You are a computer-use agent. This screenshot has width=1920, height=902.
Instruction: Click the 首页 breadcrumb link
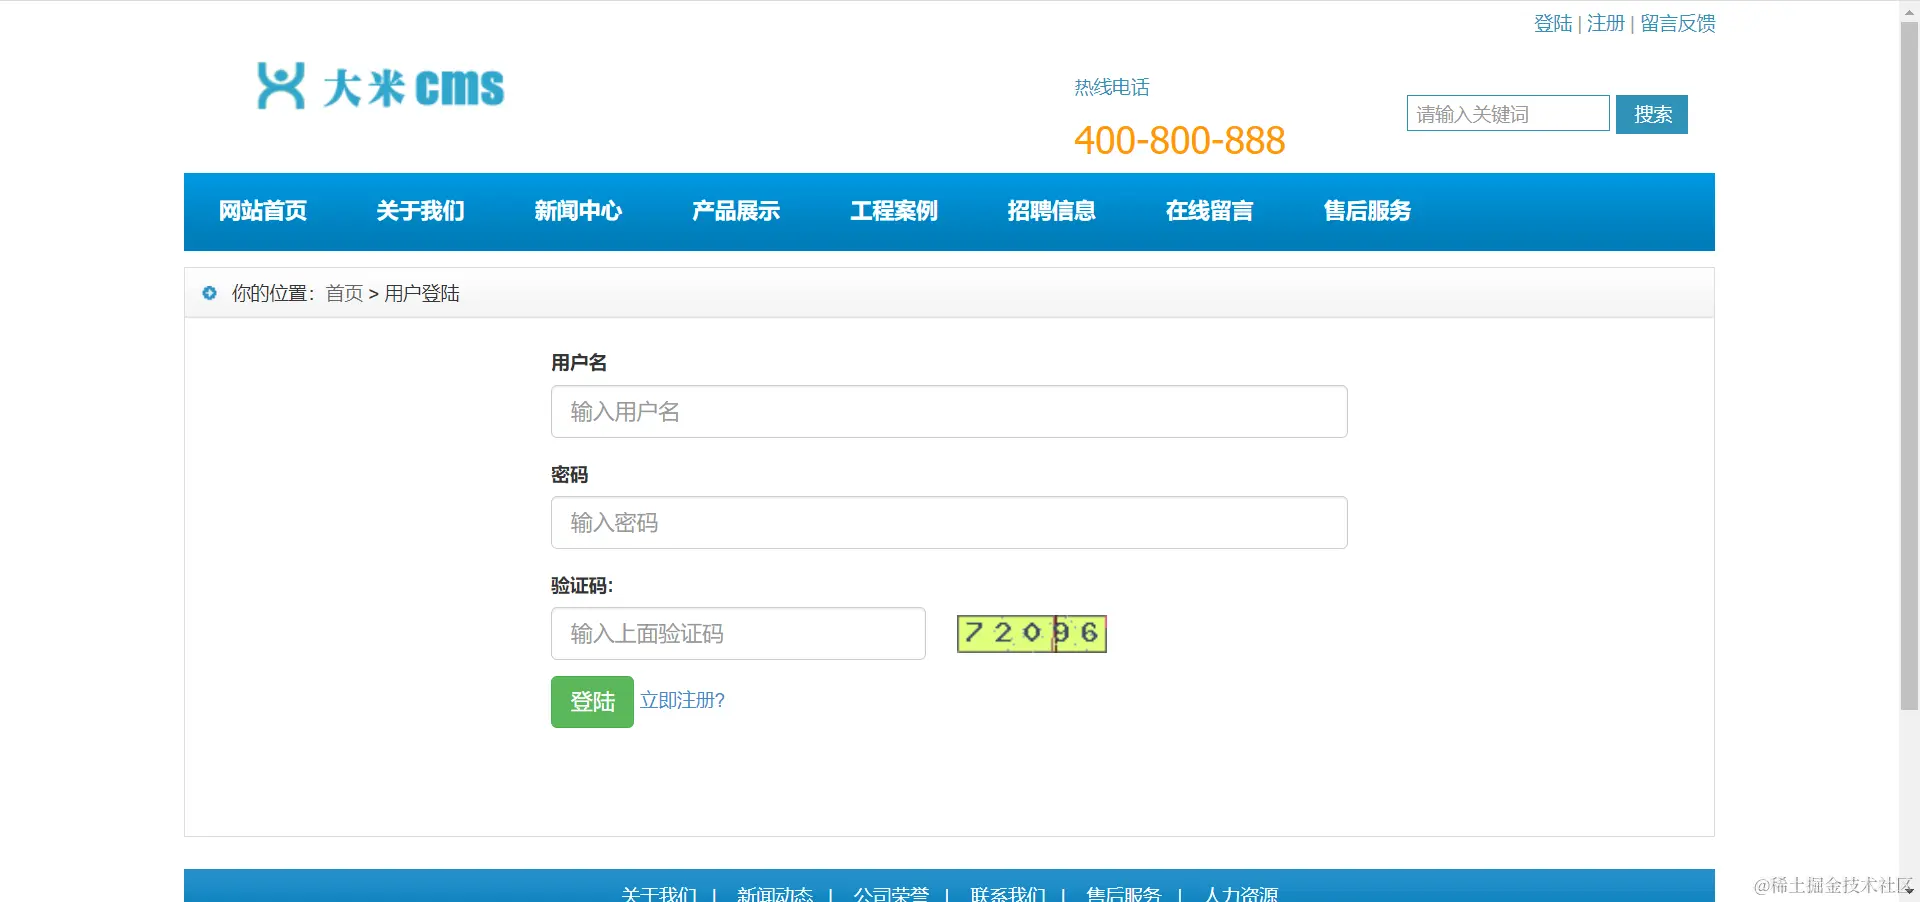[344, 293]
